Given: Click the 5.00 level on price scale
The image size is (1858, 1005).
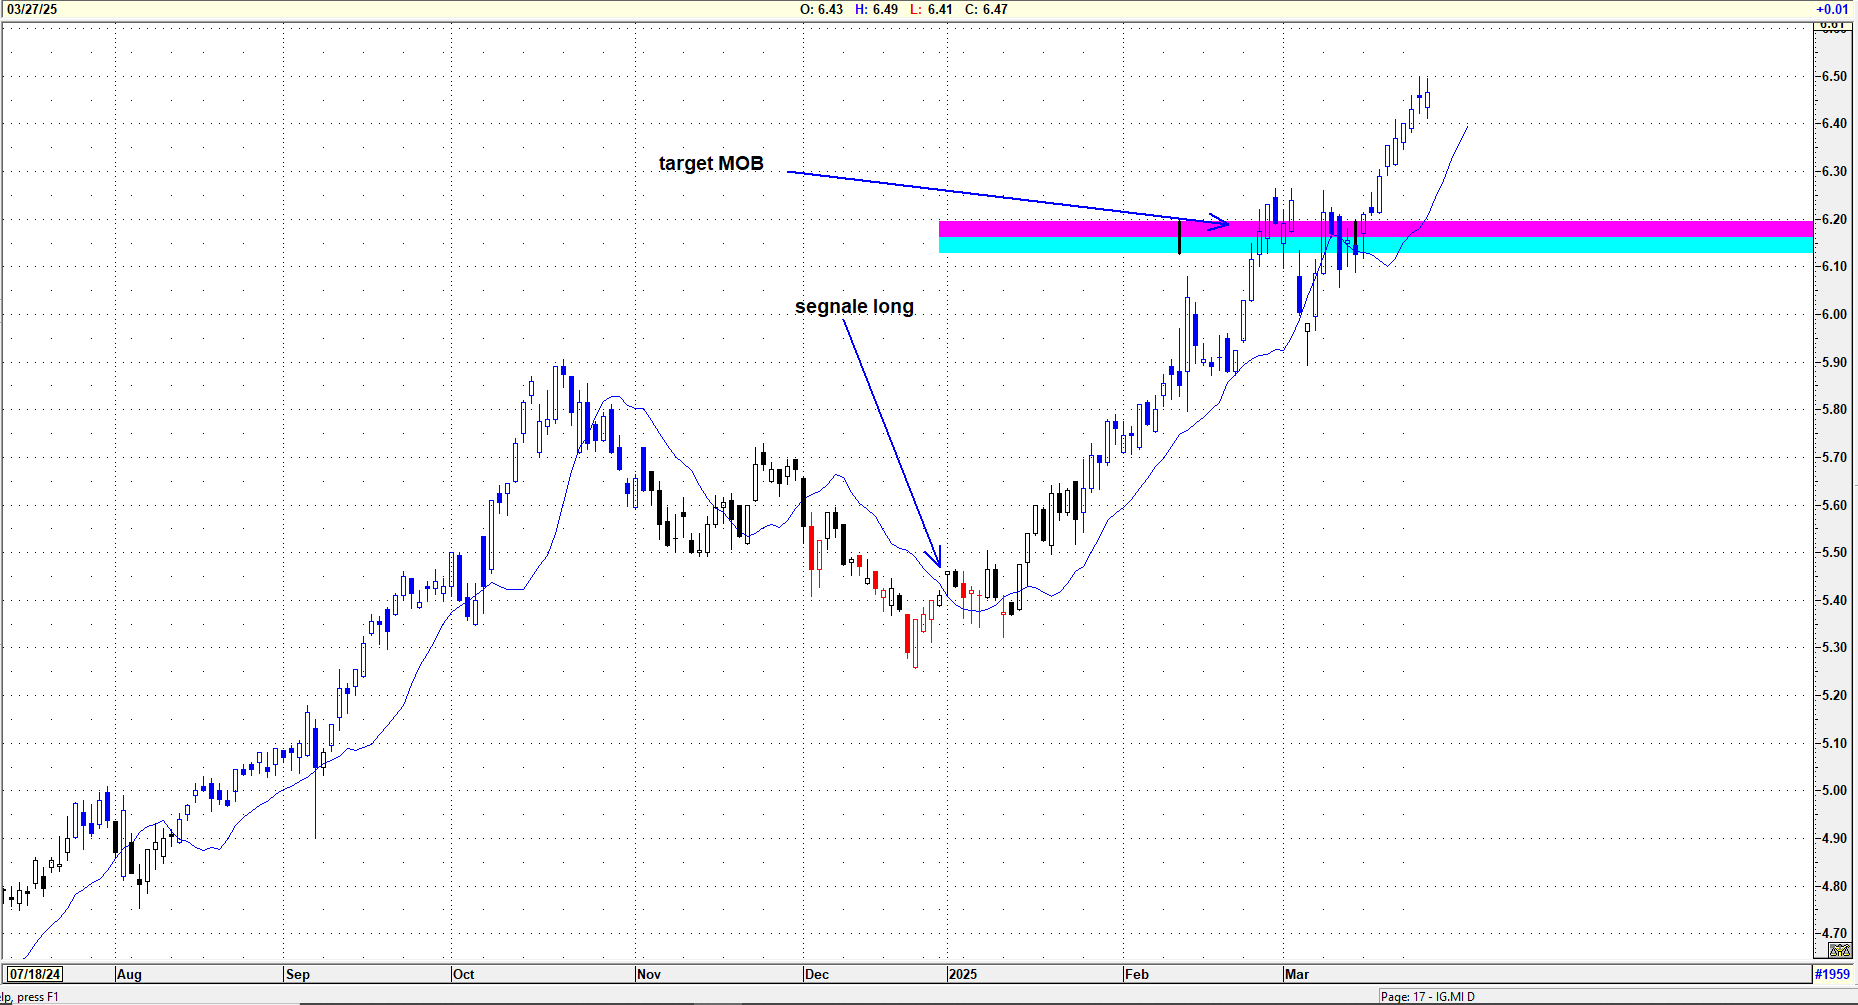Looking at the screenshot, I should click(1834, 790).
